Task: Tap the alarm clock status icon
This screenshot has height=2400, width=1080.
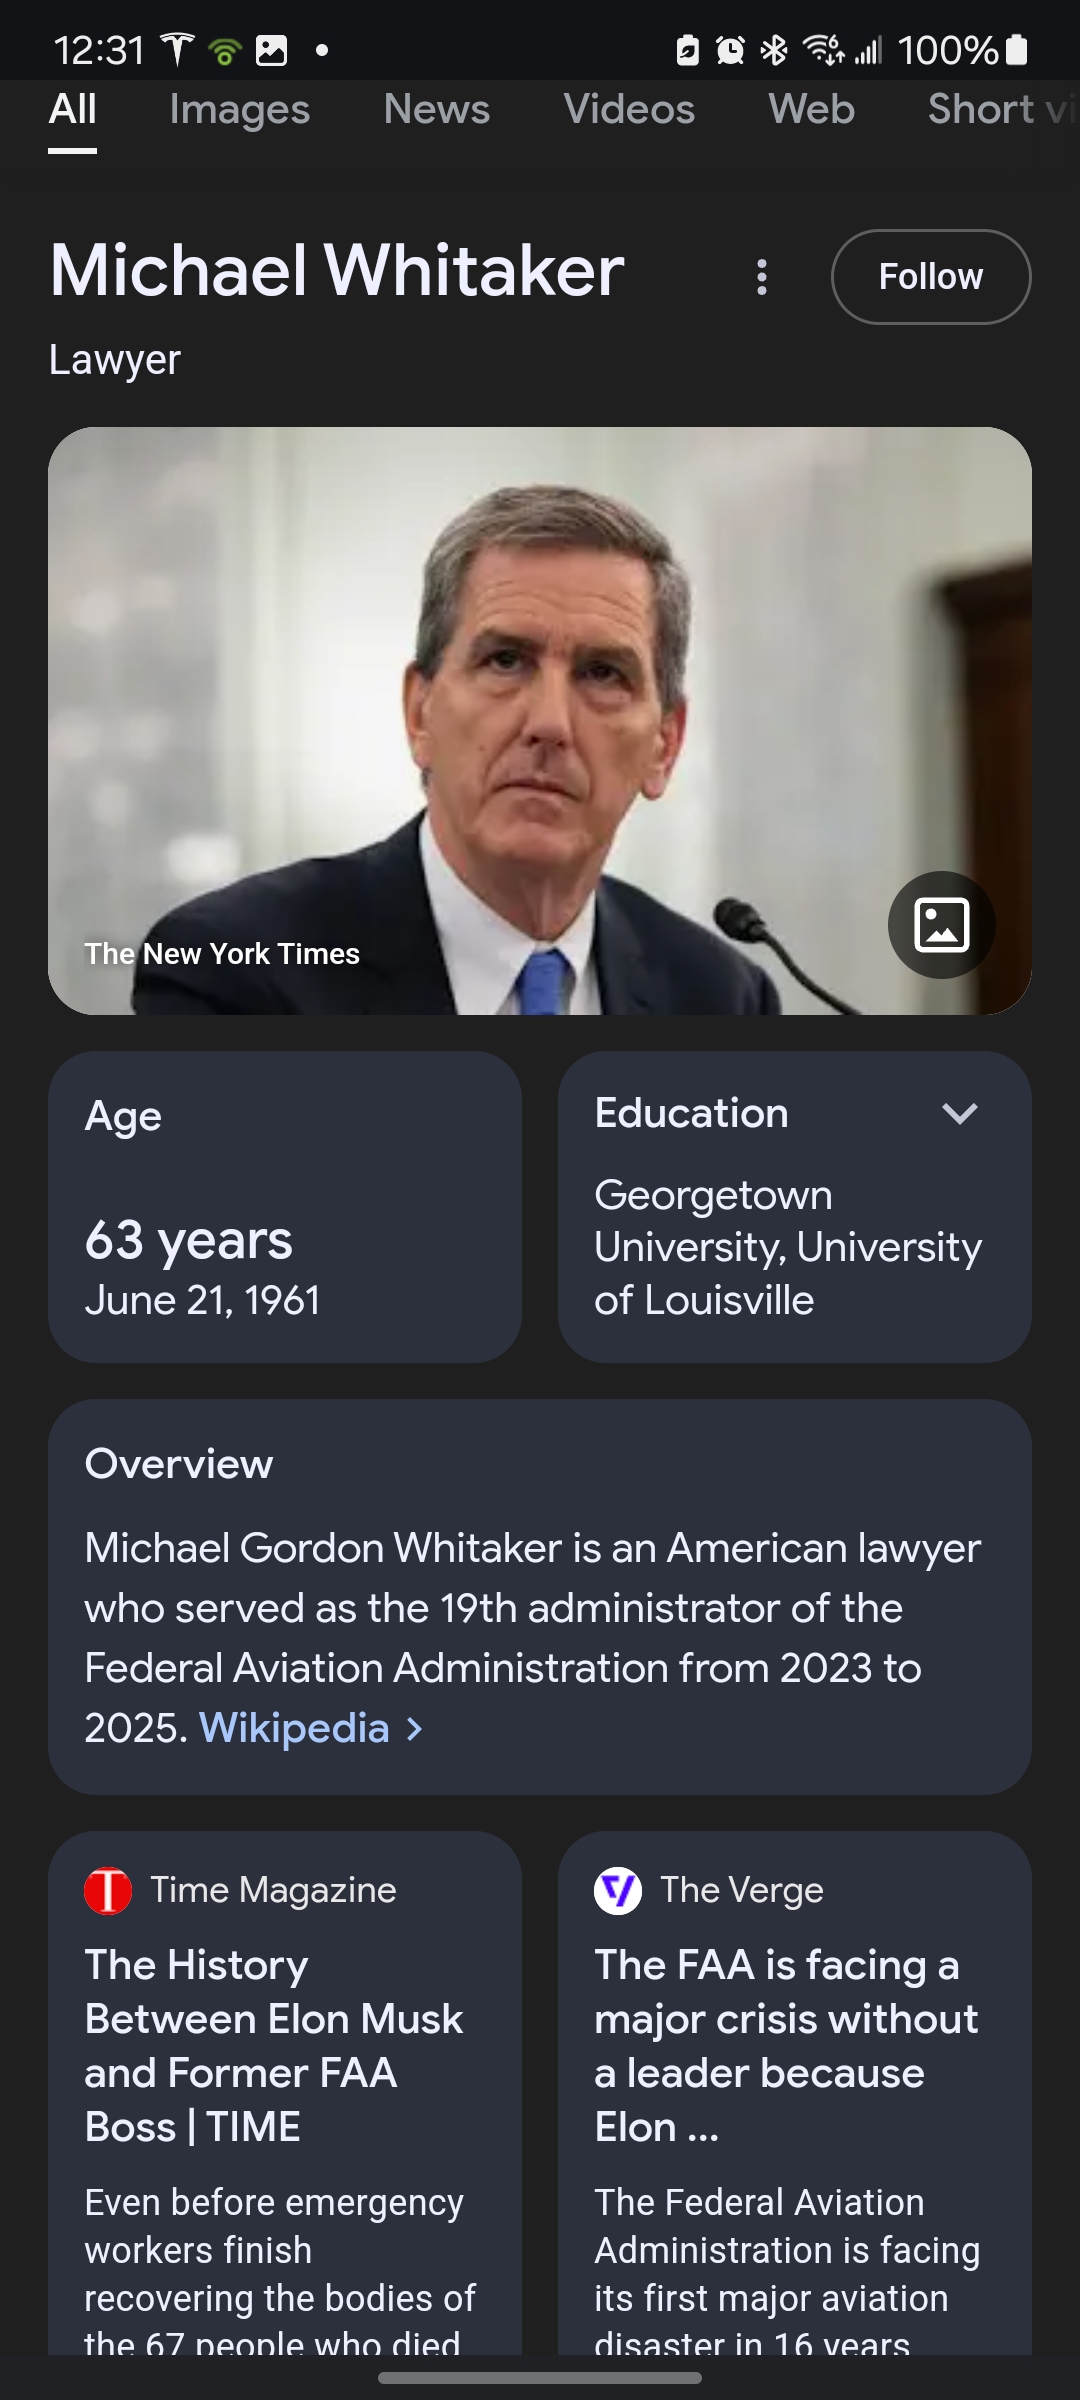Action: click(731, 50)
